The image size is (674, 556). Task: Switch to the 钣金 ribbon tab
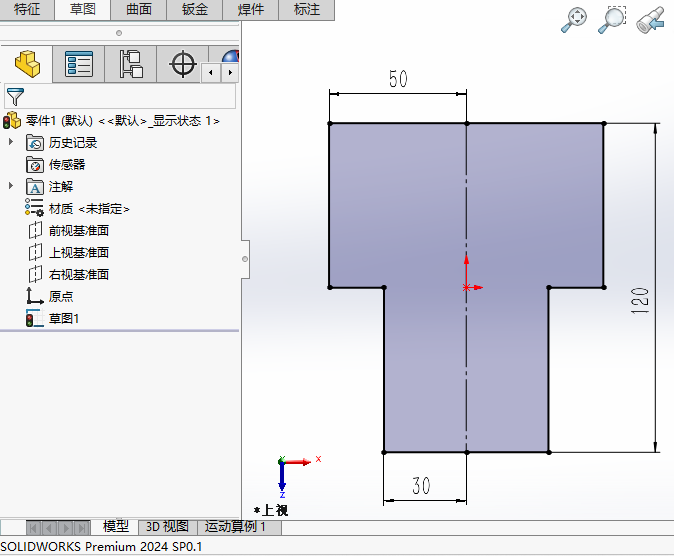(x=195, y=9)
